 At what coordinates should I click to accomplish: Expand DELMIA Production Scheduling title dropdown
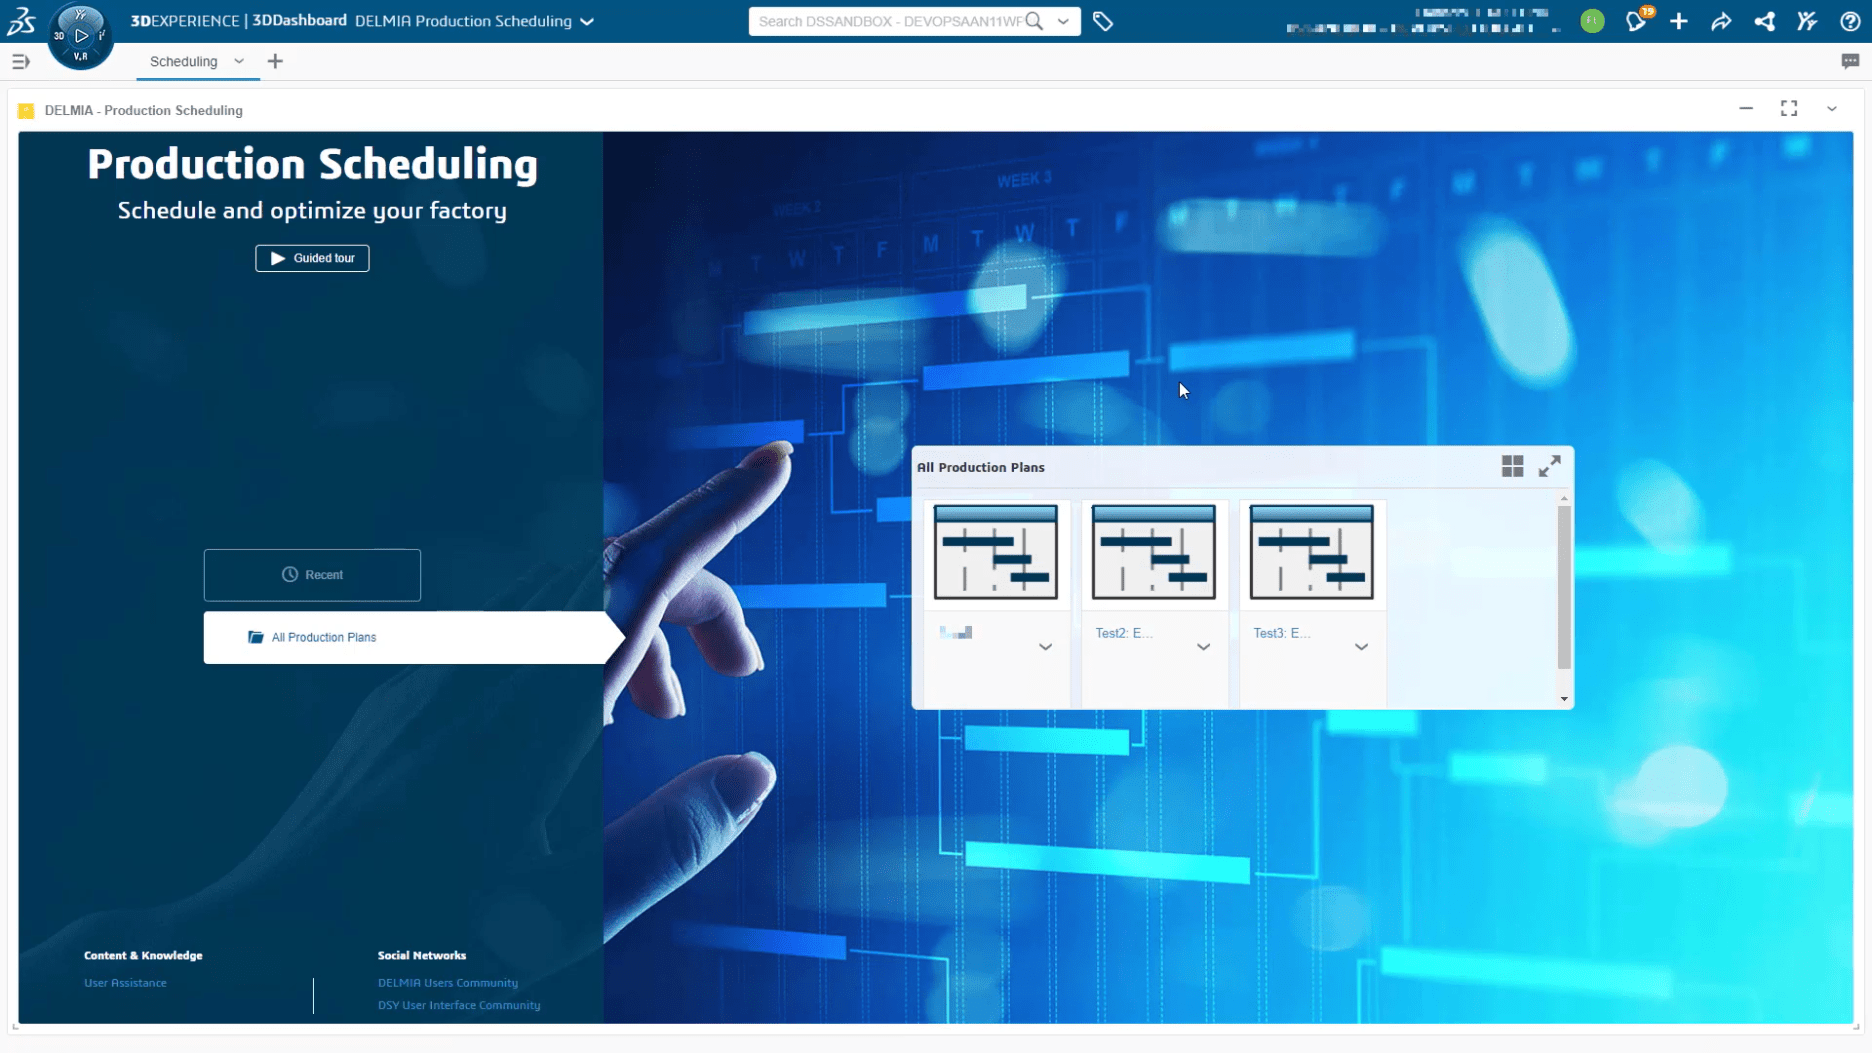pyautogui.click(x=587, y=21)
